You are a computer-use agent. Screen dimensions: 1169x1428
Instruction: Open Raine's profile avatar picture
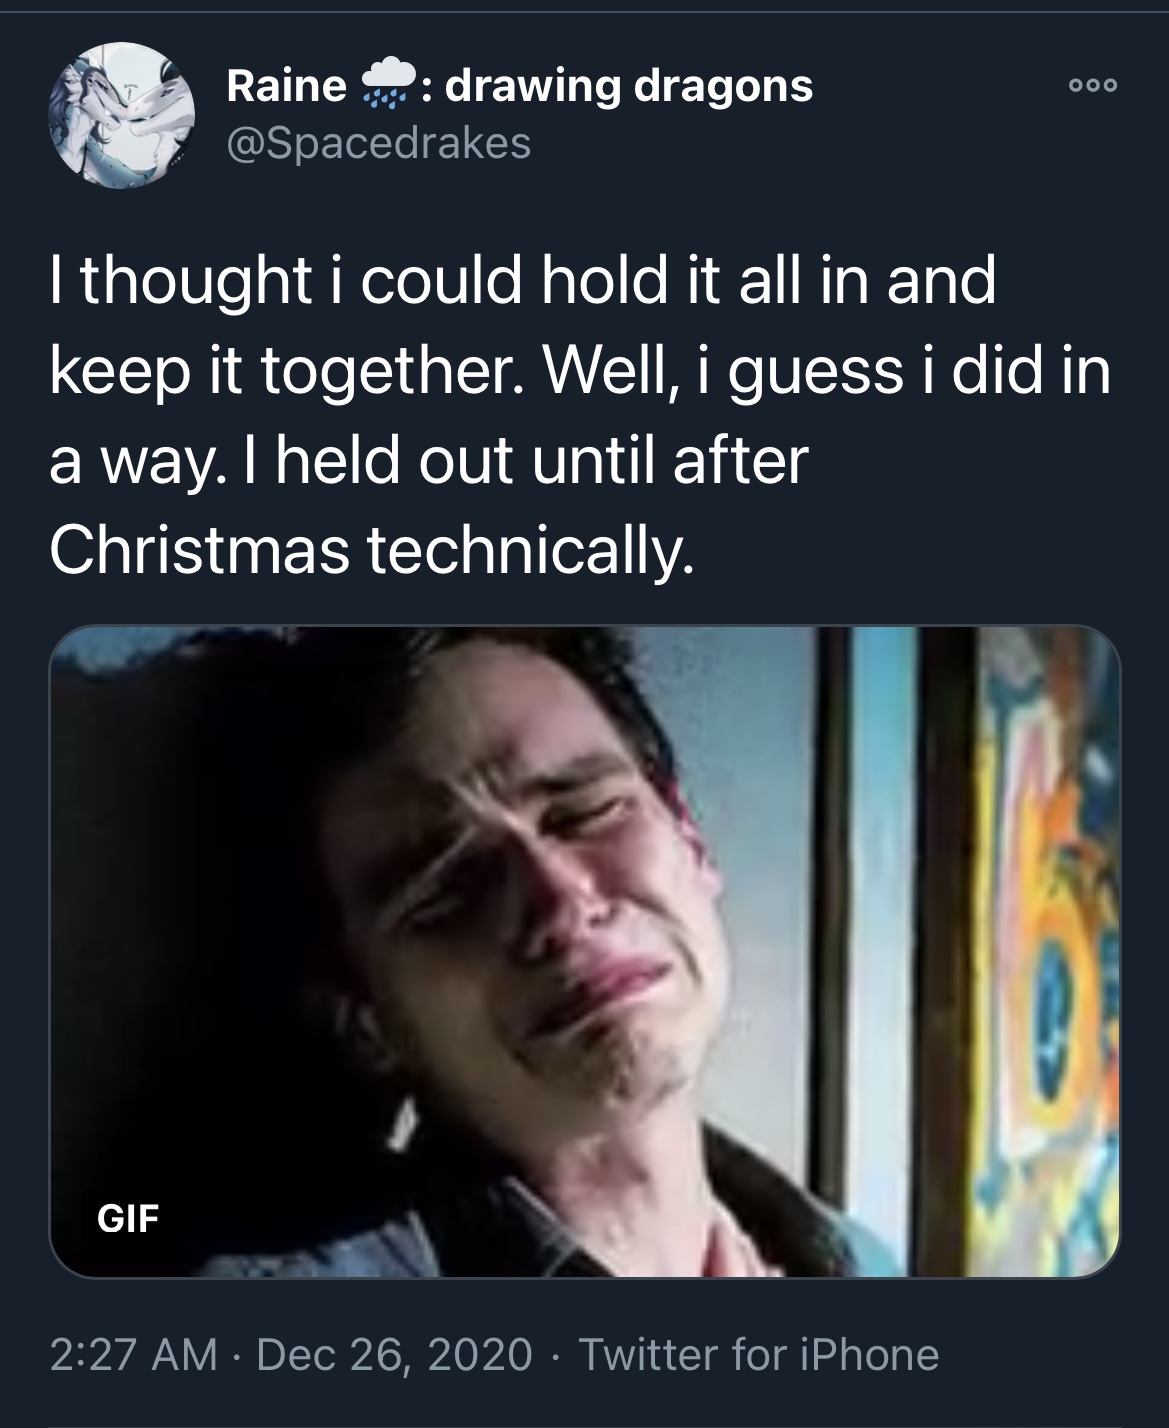(117, 113)
